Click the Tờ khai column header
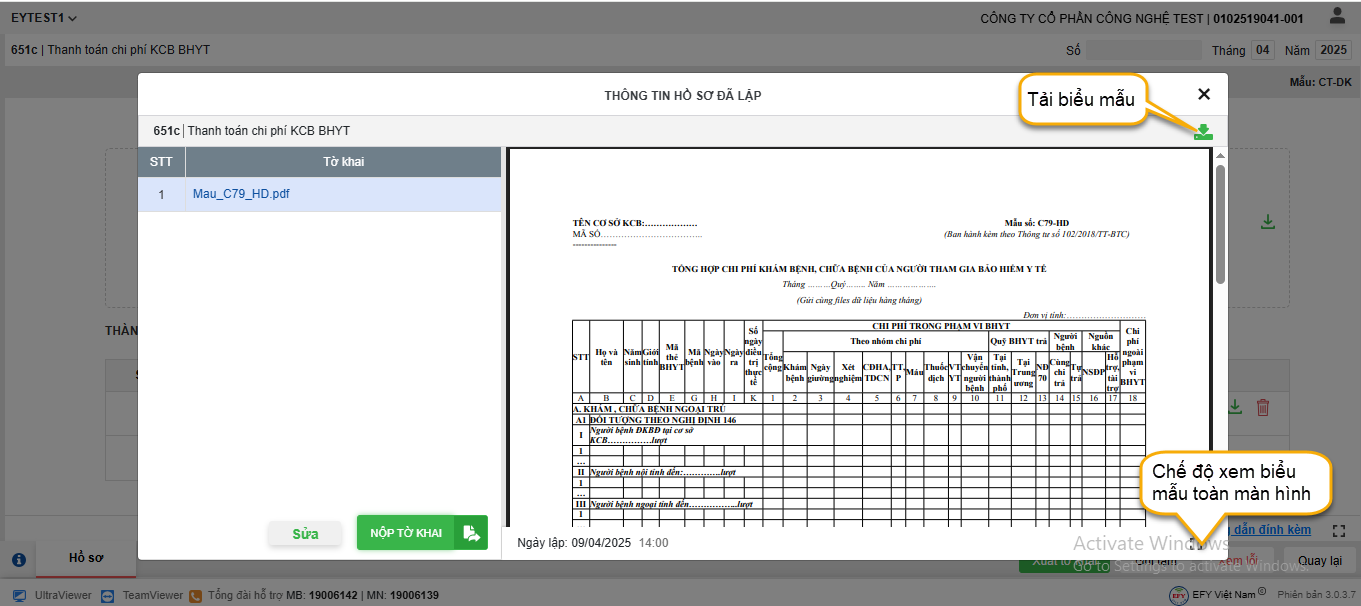Viewport: 1361px width, 606px height. click(343, 162)
